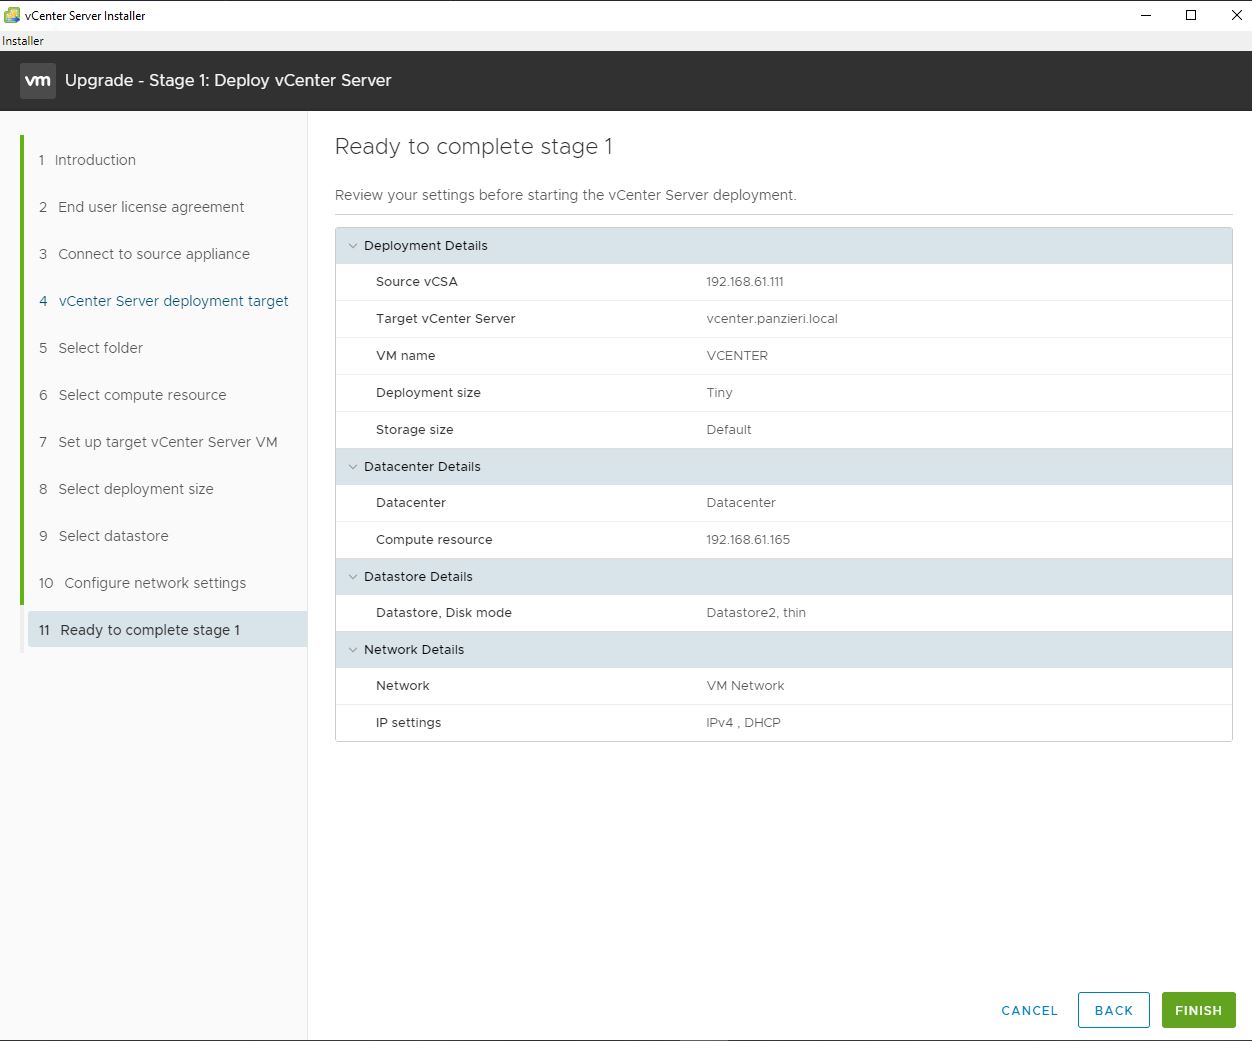This screenshot has width=1252, height=1041.
Task: Go to End user license agreement step
Action: pos(141,207)
